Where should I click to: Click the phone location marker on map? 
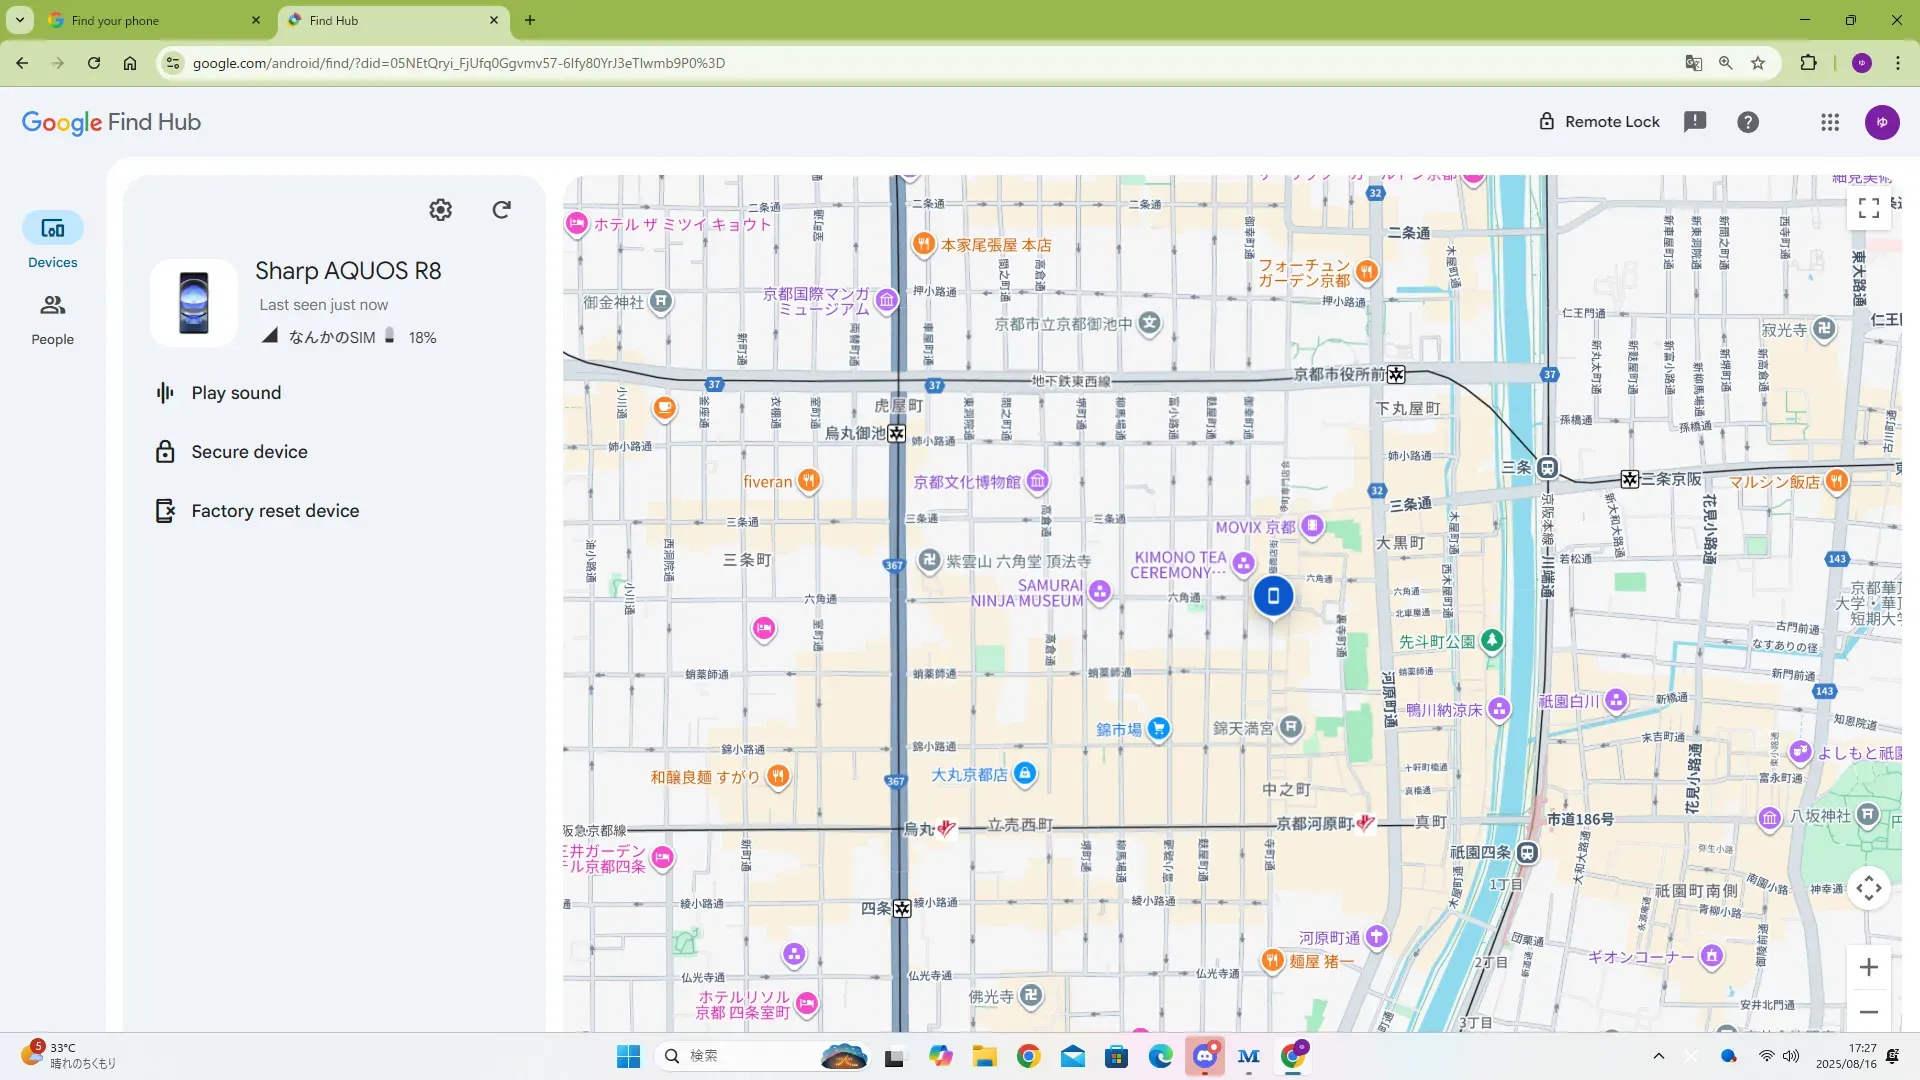coord(1273,596)
